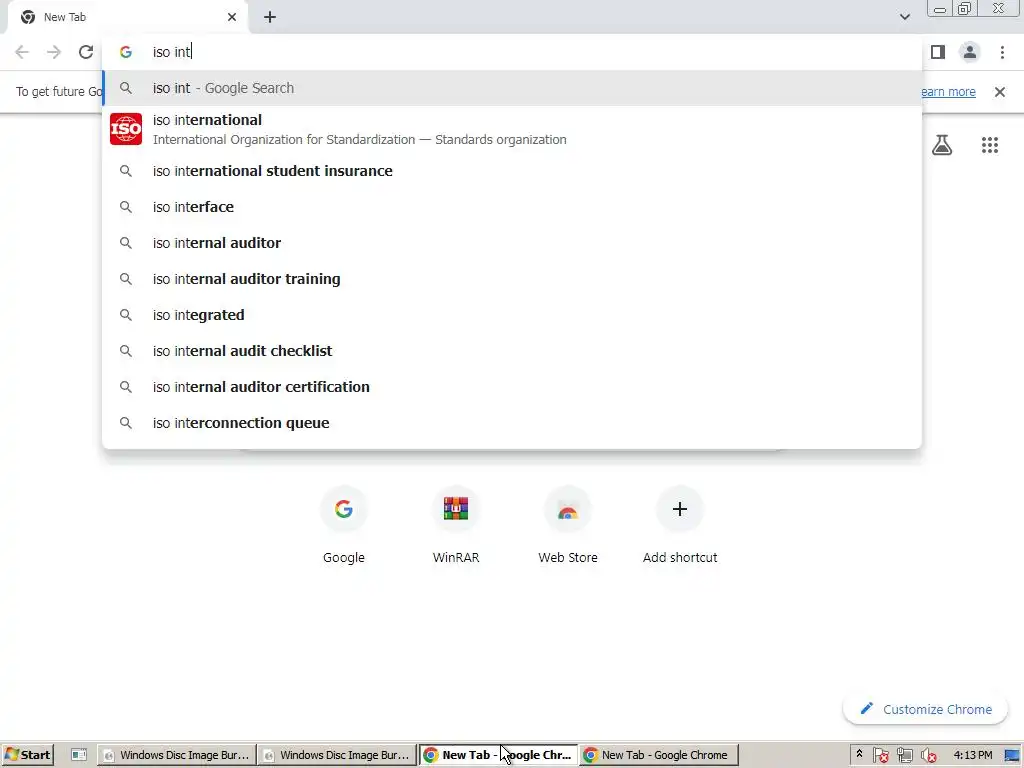Screen dimensions: 1024x768
Task: Open the Chrome Labs flask icon
Action: tap(942, 145)
